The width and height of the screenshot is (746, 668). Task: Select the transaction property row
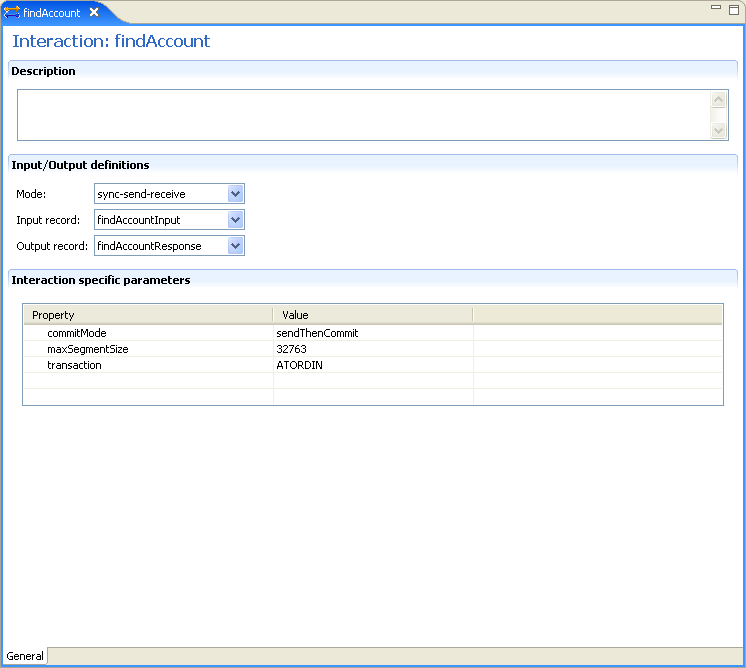[x=373, y=365]
